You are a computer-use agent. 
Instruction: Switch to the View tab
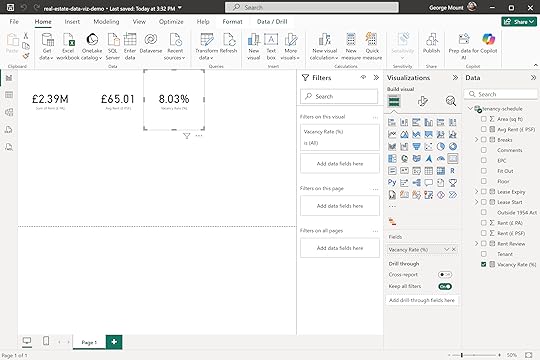point(139,21)
